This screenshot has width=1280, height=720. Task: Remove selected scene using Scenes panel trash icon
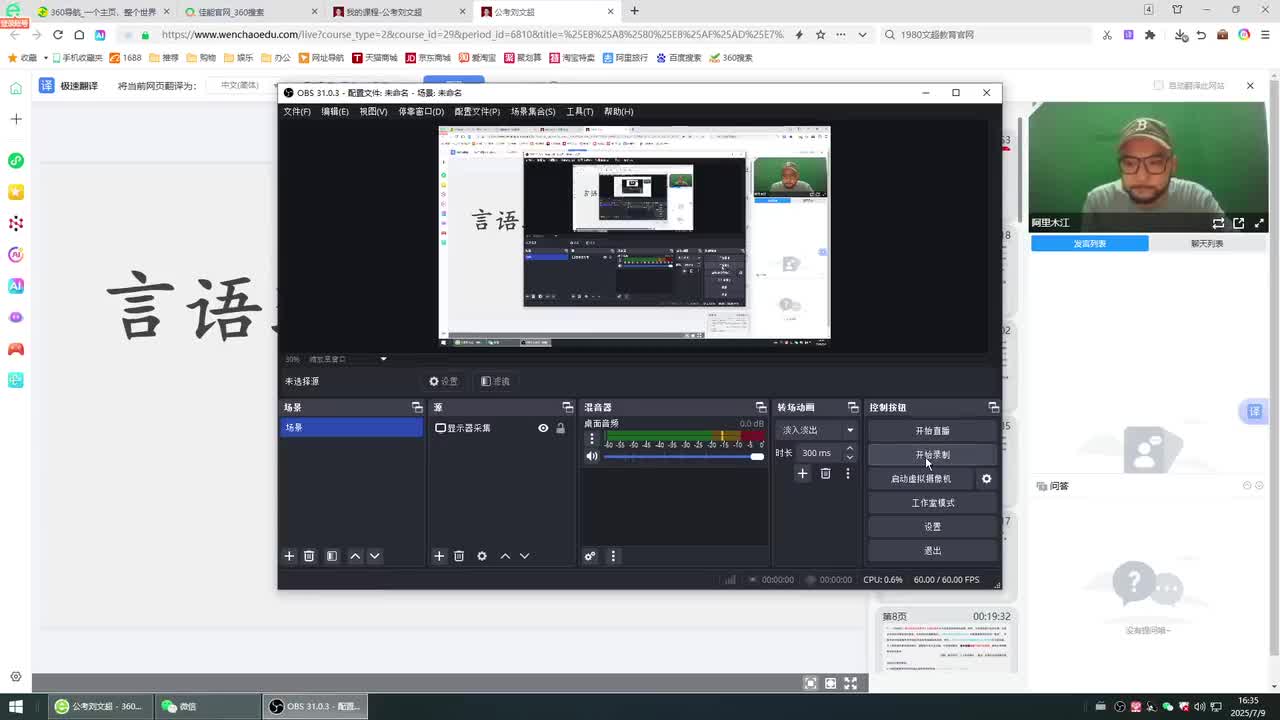[x=309, y=556]
